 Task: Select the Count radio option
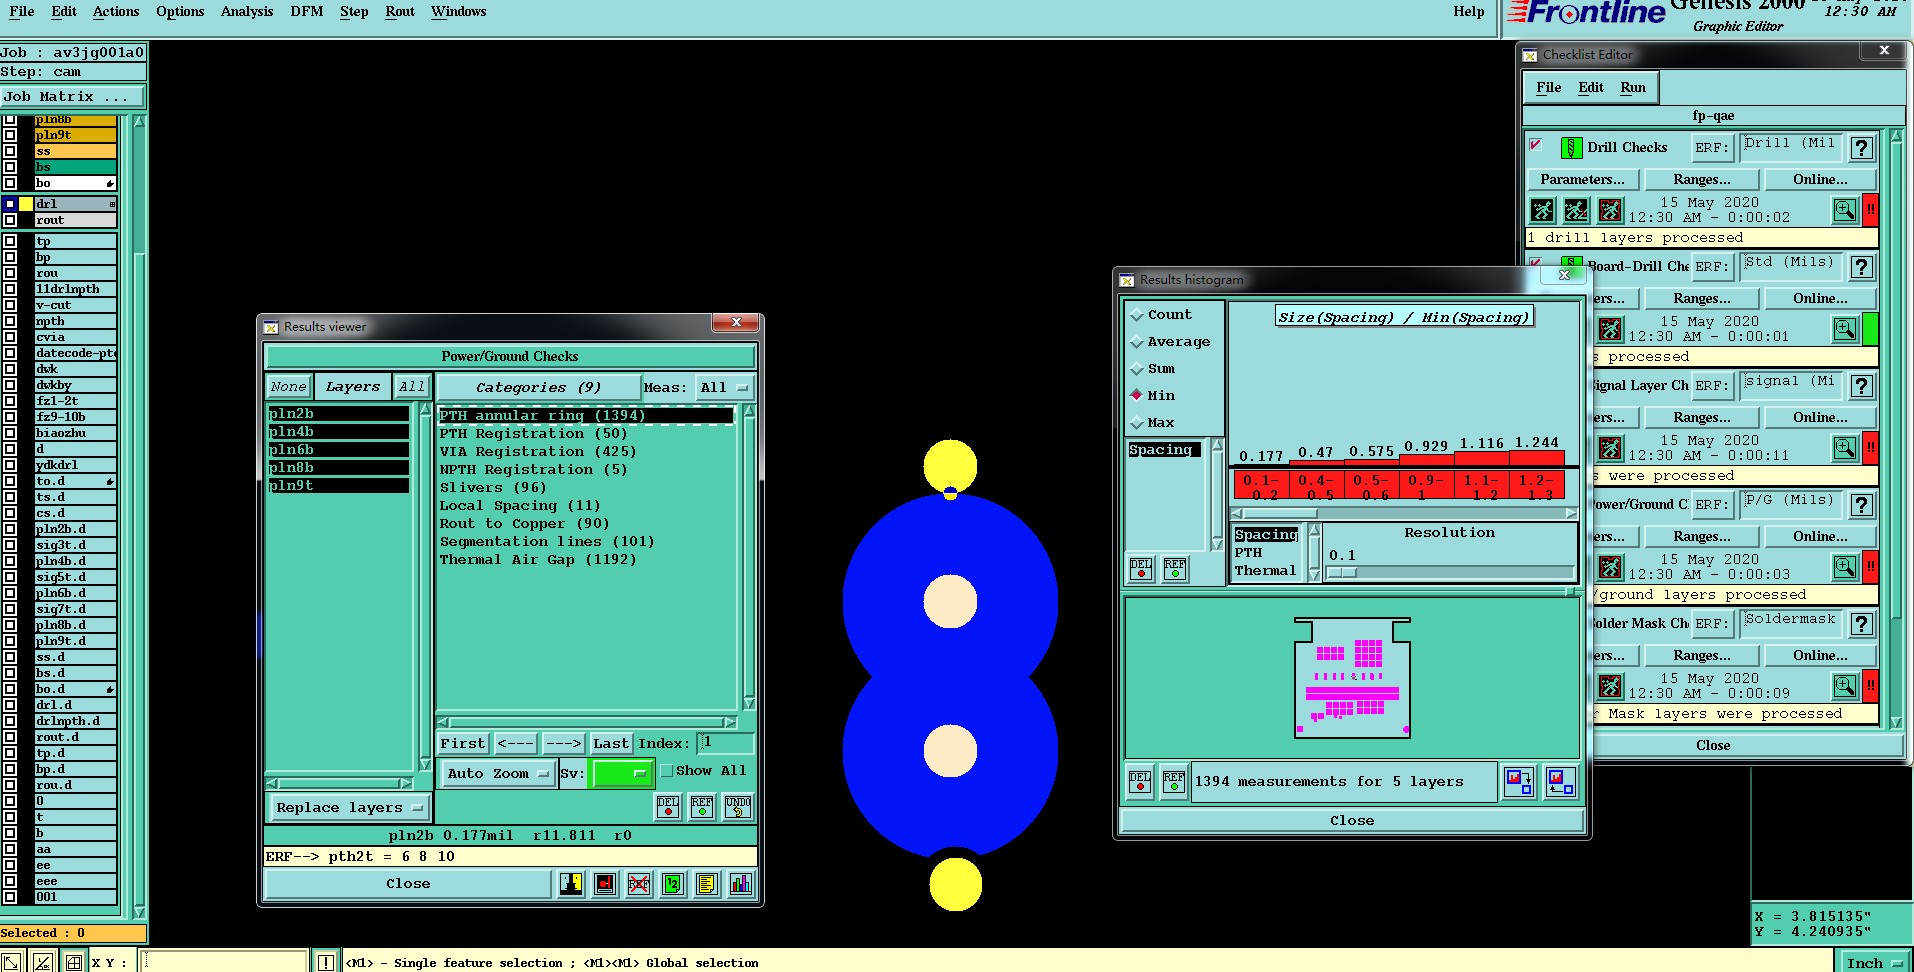tap(1137, 315)
